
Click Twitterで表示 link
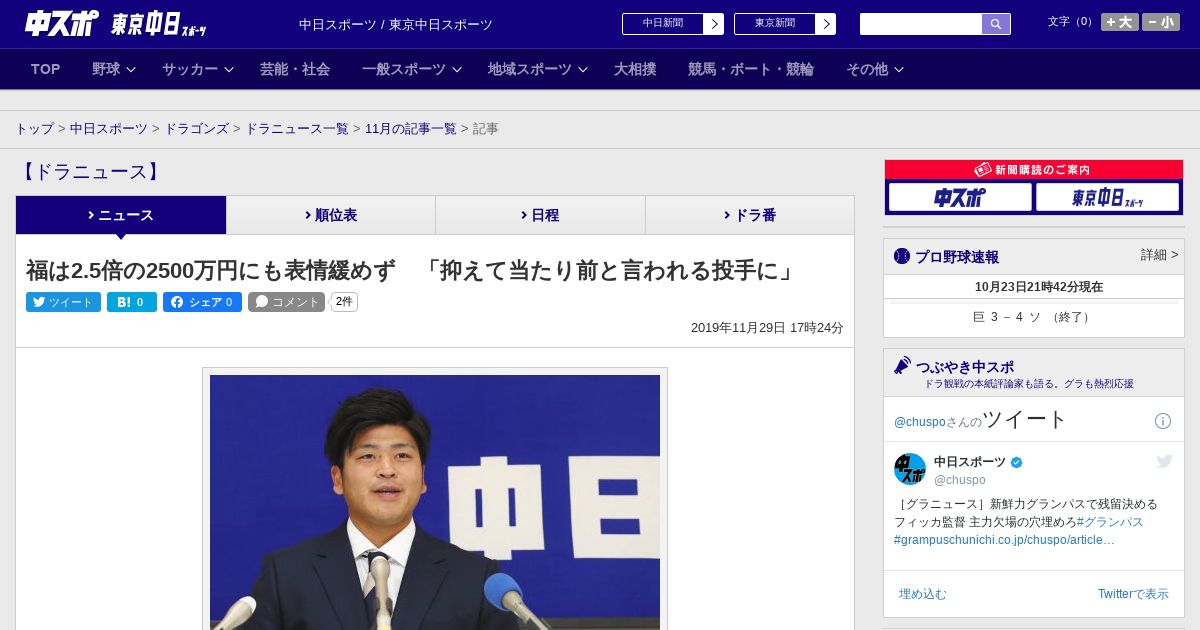pyautogui.click(x=1133, y=594)
